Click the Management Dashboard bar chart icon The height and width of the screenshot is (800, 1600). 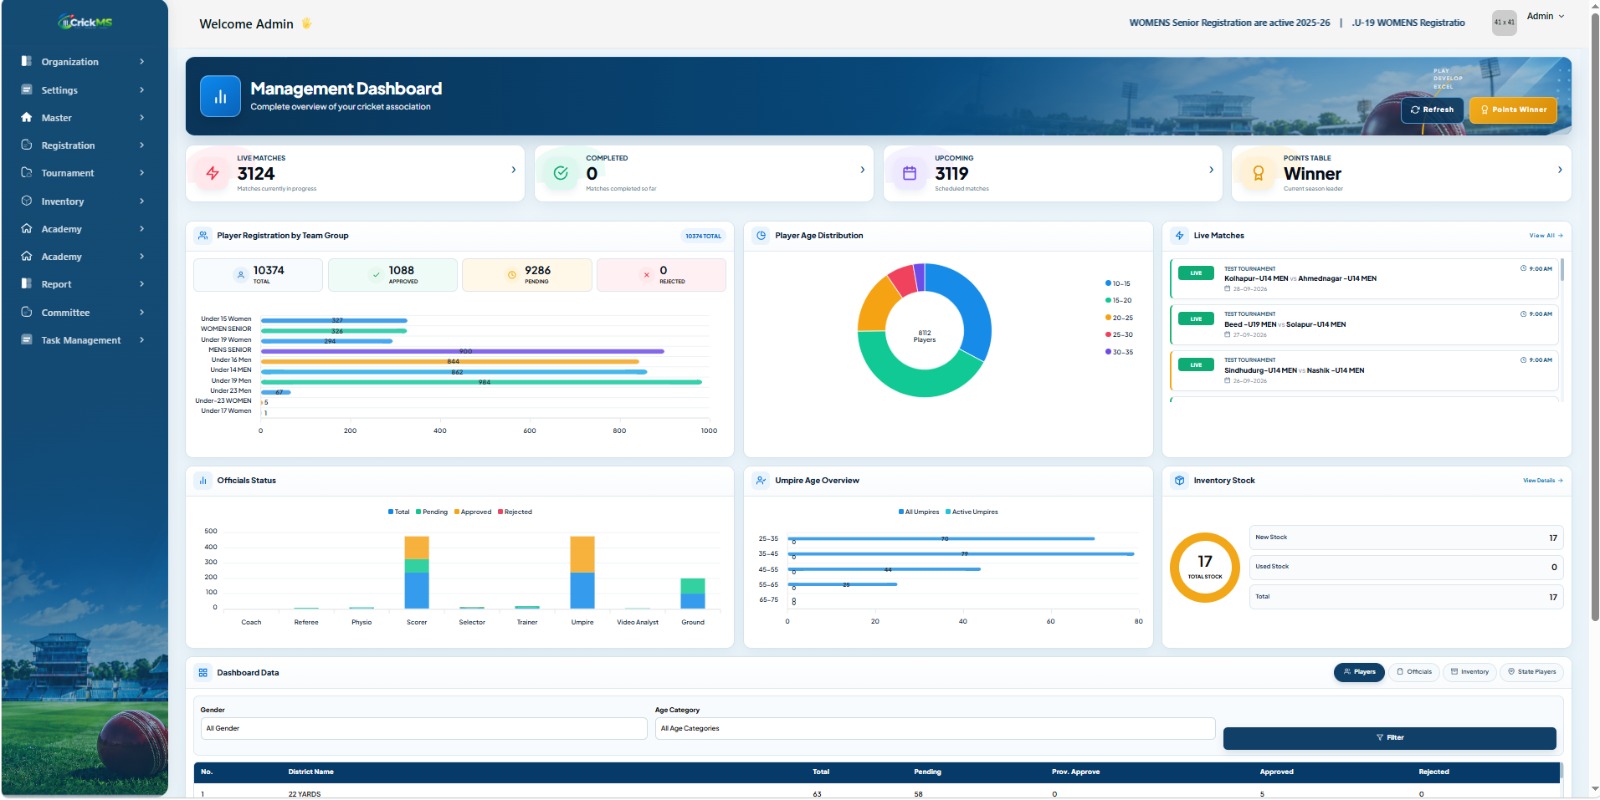pos(220,97)
